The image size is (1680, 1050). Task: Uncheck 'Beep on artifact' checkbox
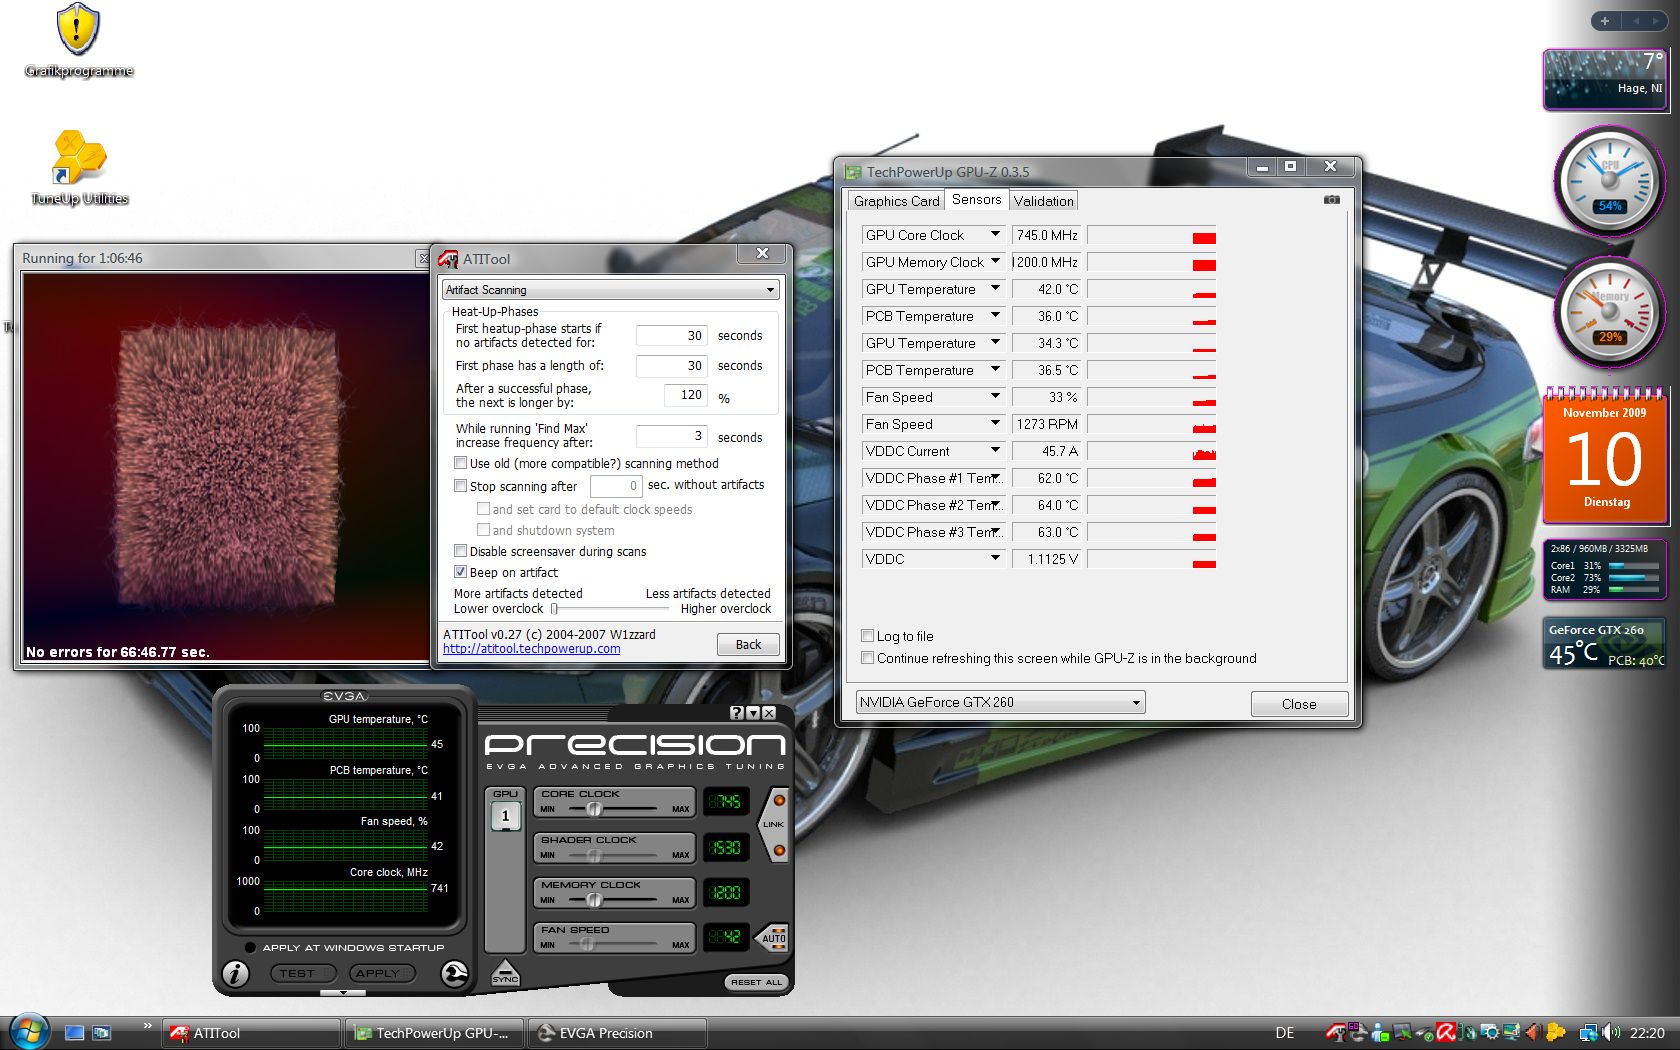tap(460, 572)
